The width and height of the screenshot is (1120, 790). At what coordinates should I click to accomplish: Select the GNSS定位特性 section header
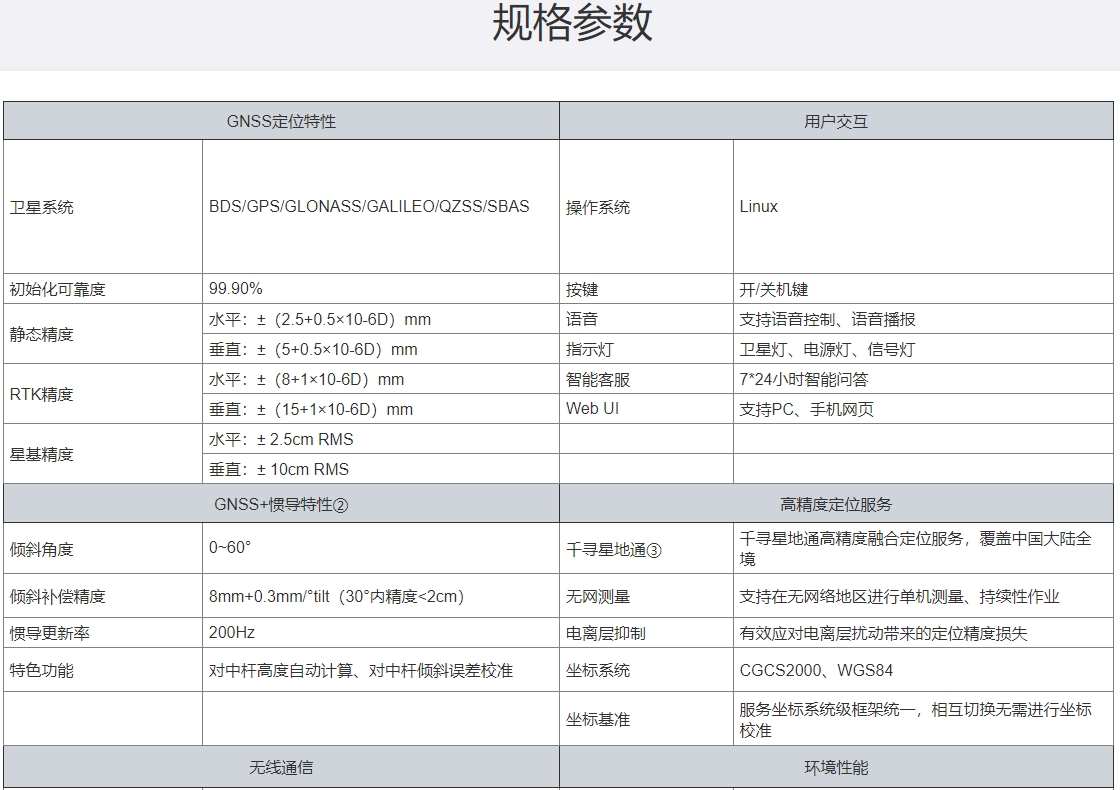281,121
